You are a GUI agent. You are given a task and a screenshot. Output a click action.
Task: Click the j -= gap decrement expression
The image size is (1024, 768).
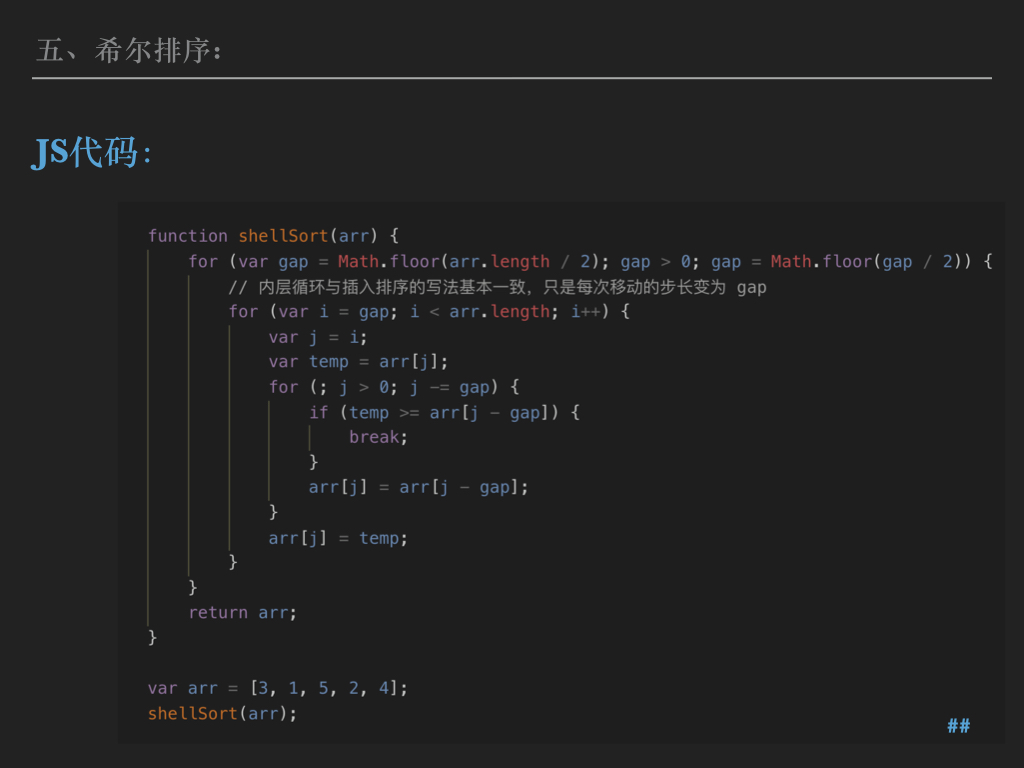449,387
